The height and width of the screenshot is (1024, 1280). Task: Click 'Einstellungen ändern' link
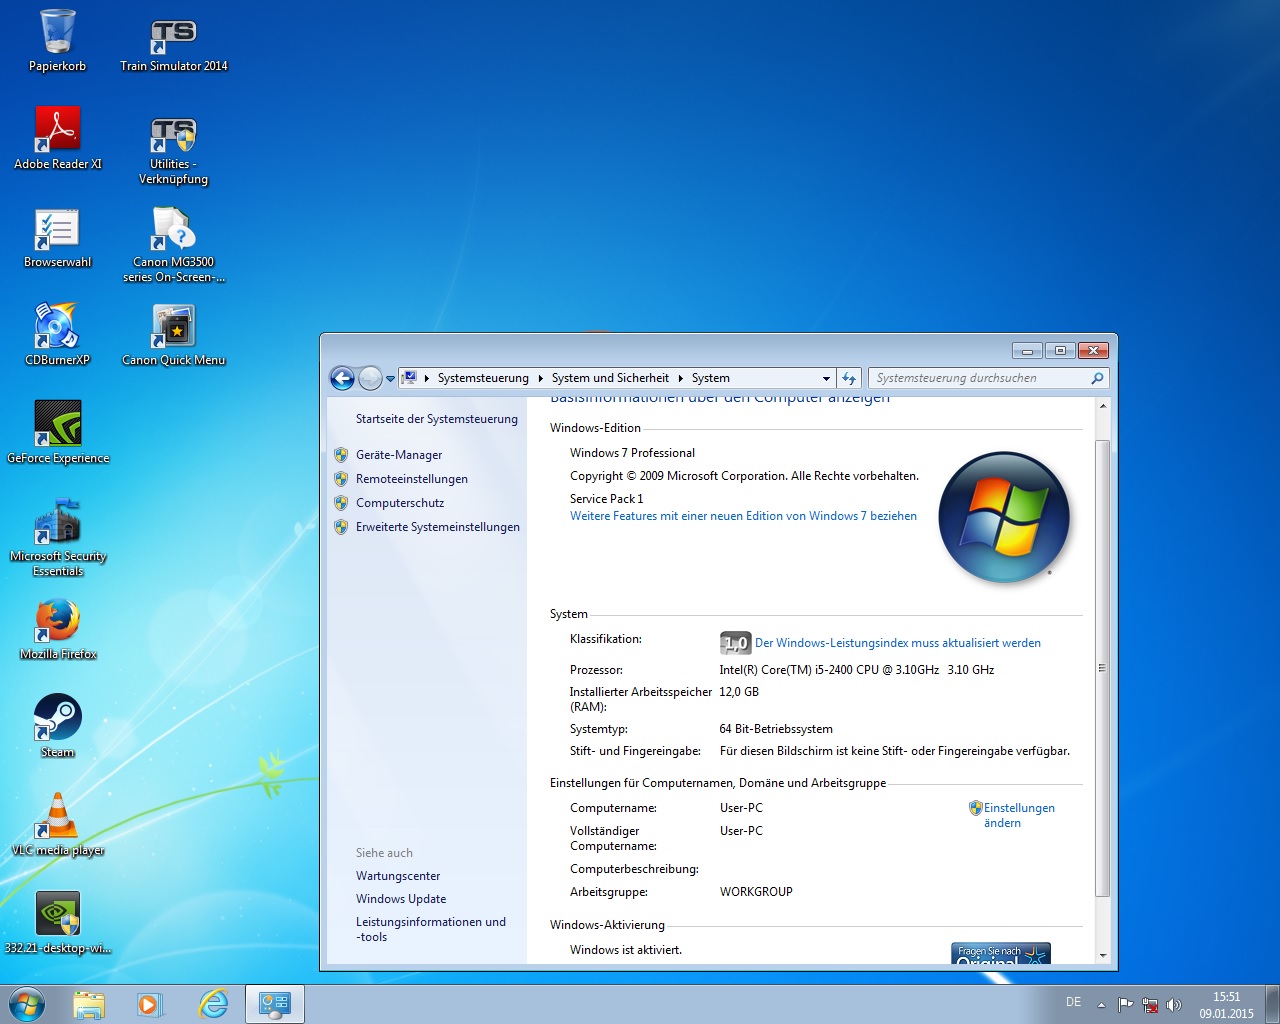pyautogui.click(x=1018, y=815)
